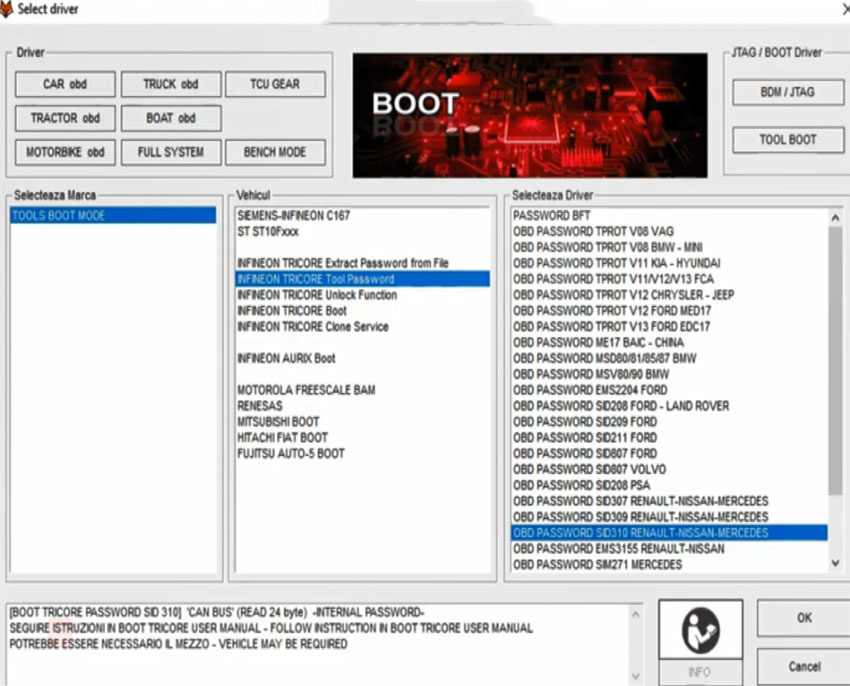Select TOOLS BOOT MODE in Marca list
Image resolution: width=850 pixels, height=686 pixels.
(x=113, y=216)
